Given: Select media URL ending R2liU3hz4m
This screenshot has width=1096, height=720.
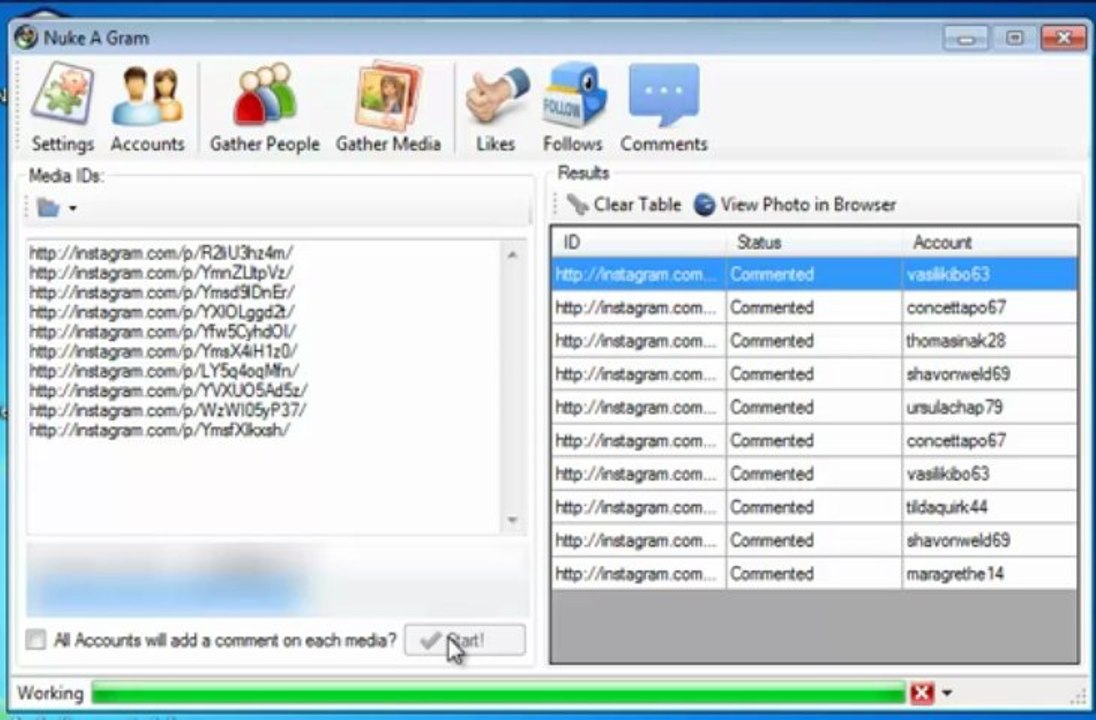Looking at the screenshot, I should (161, 252).
